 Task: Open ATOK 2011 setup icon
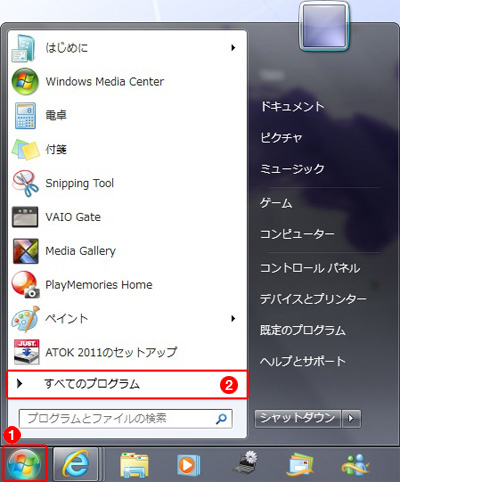[x=26, y=352]
